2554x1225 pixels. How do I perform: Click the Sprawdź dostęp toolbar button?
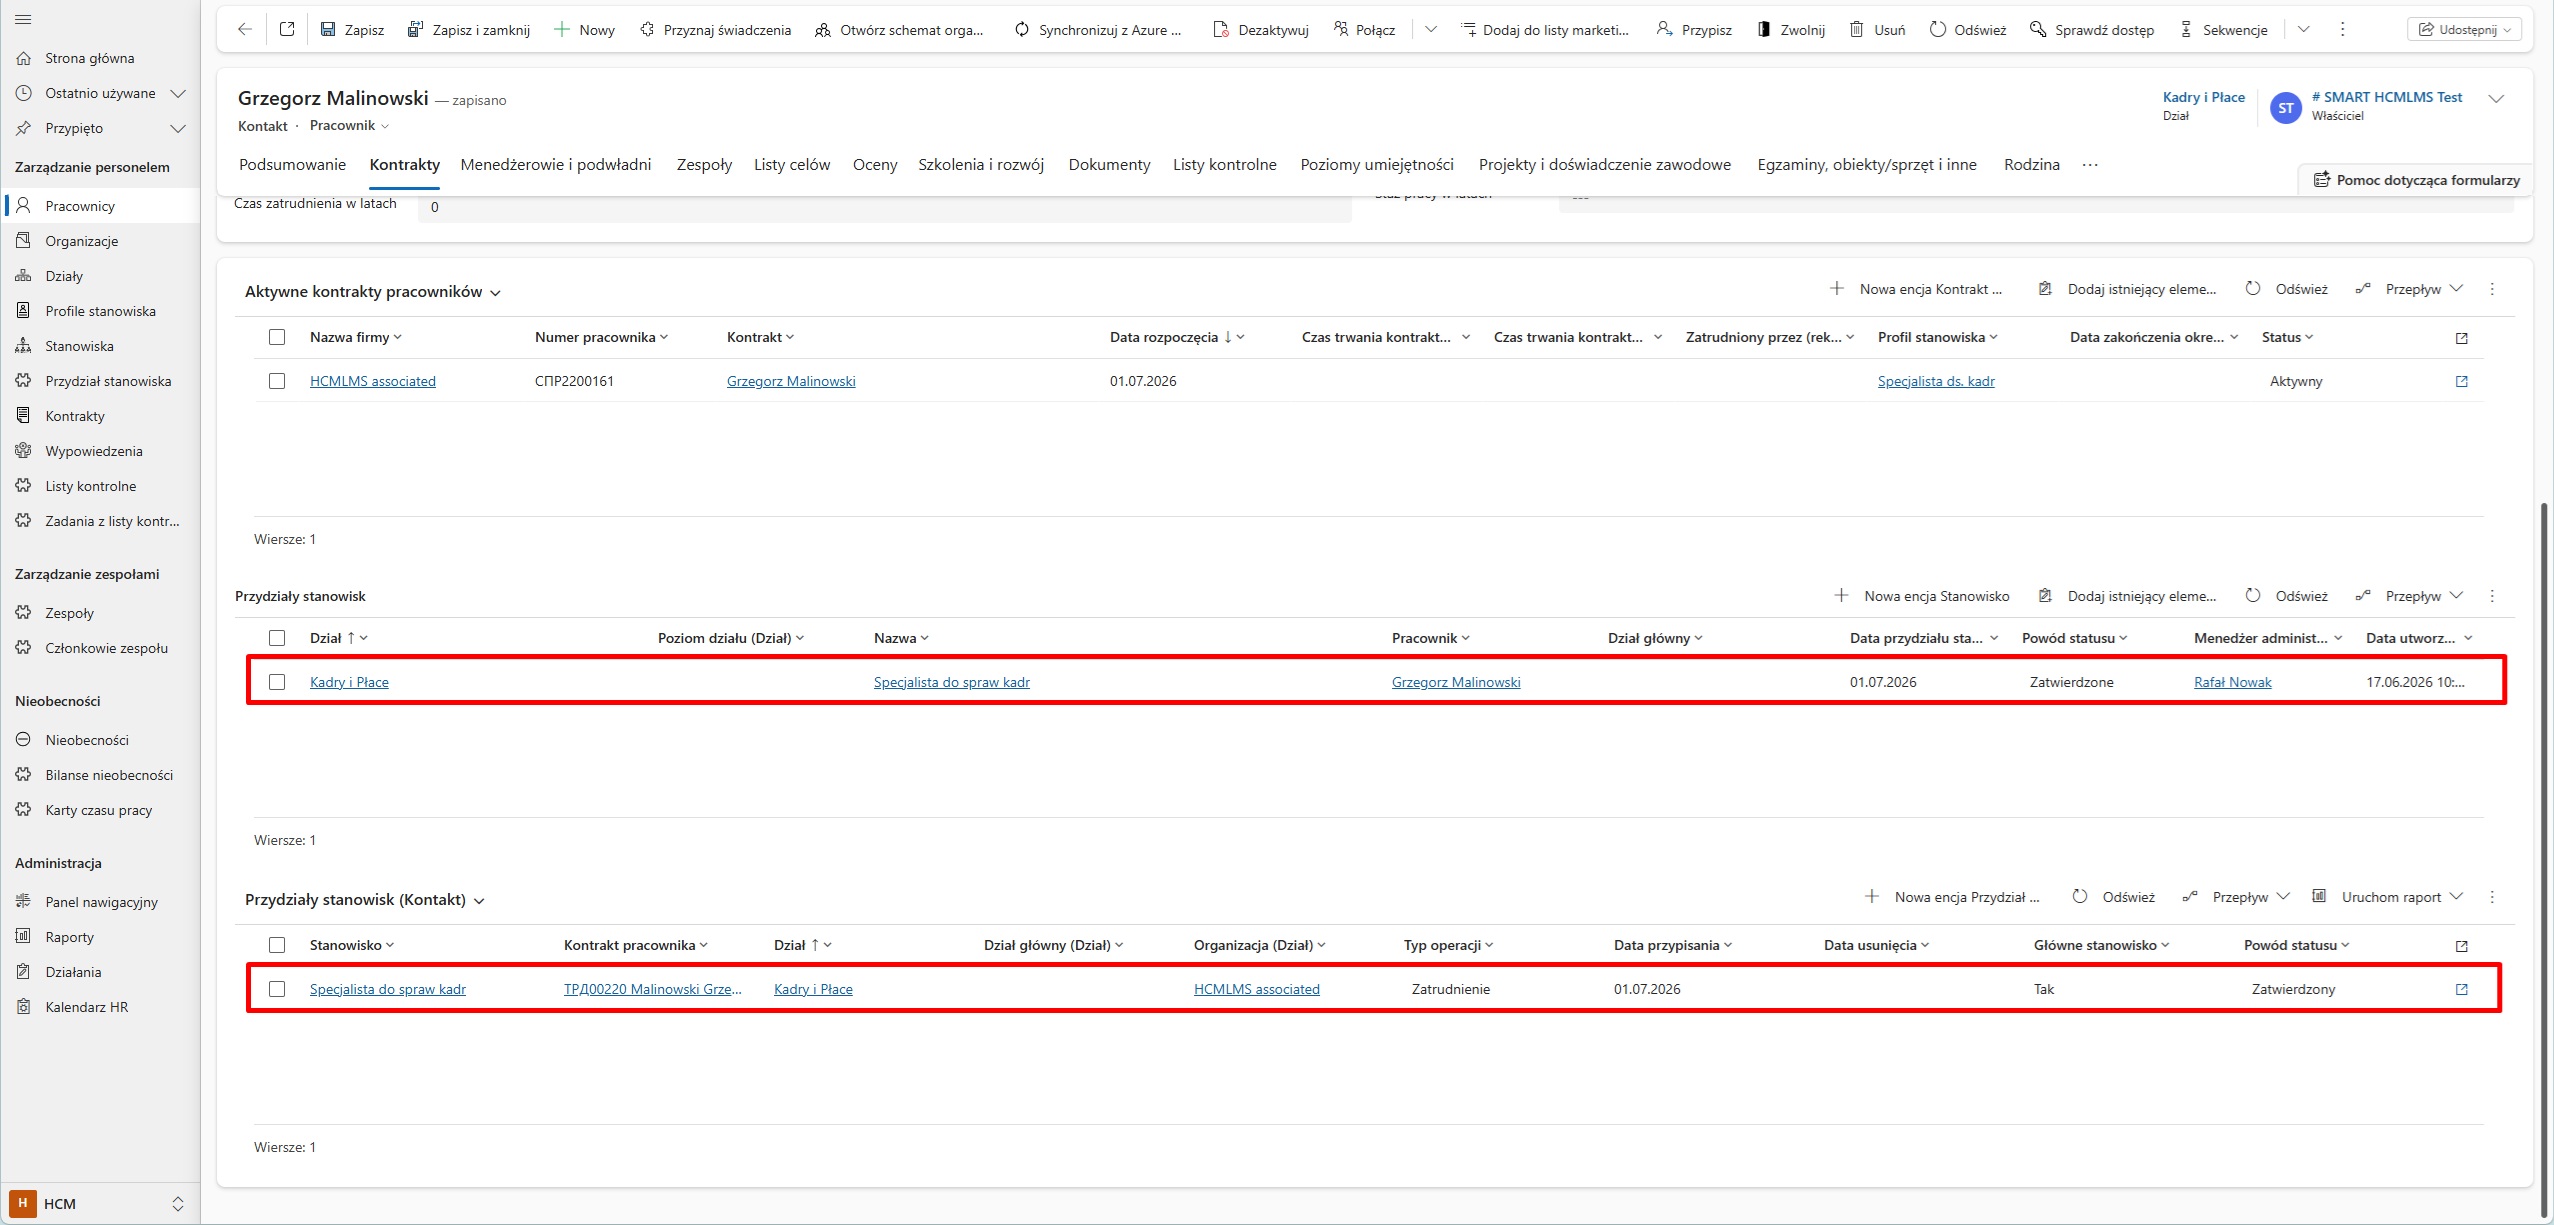tap(2092, 30)
